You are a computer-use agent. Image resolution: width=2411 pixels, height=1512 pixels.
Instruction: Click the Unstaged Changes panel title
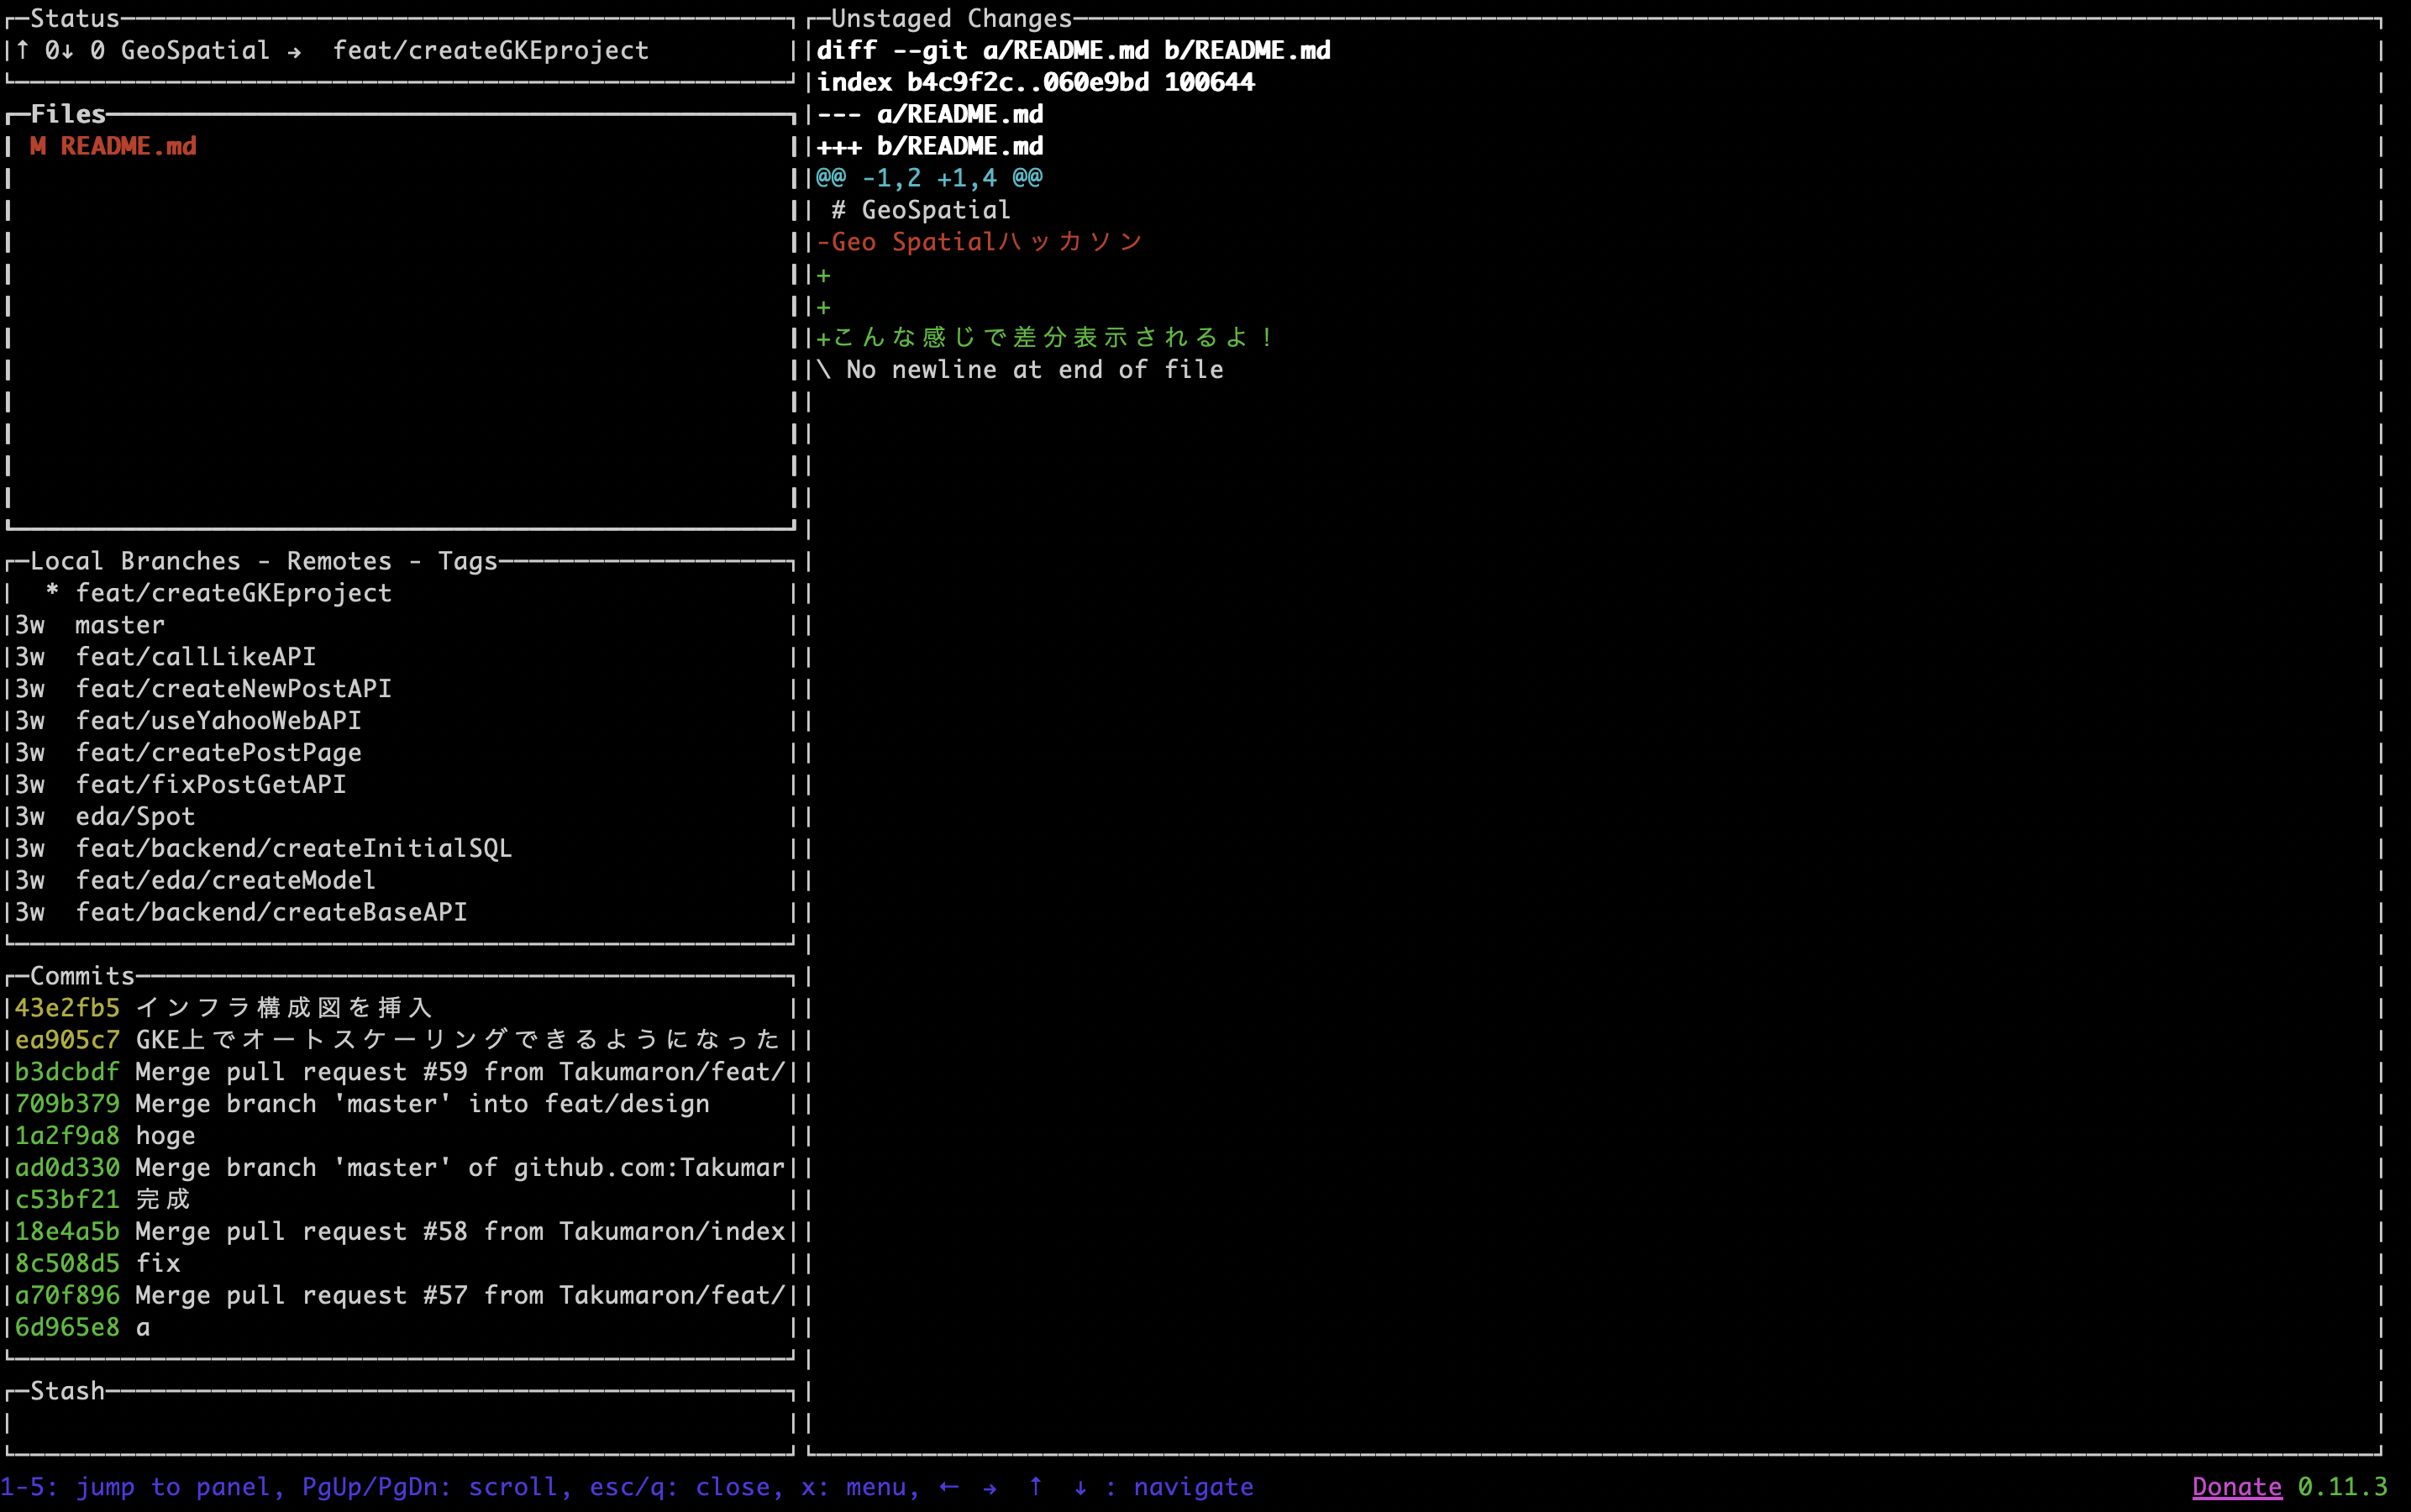951,18
